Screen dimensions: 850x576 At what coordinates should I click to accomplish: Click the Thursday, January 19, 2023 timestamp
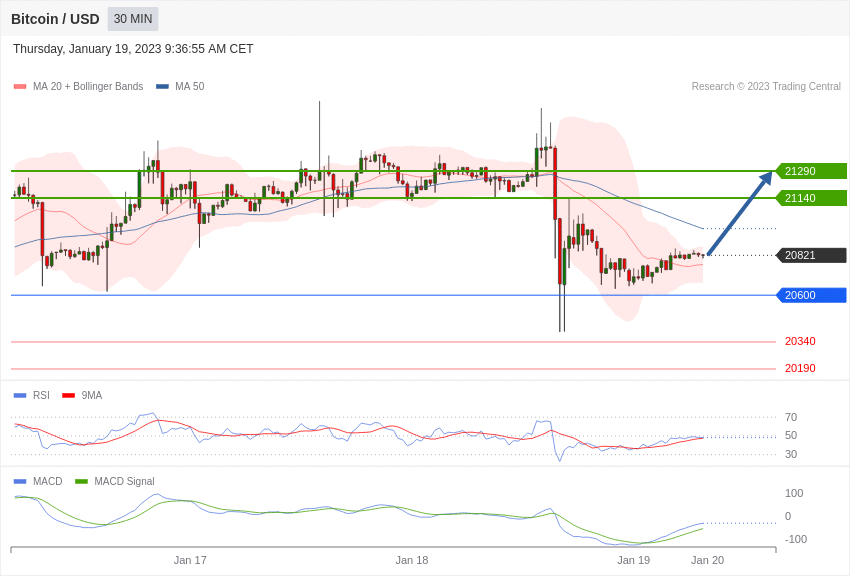click(133, 49)
